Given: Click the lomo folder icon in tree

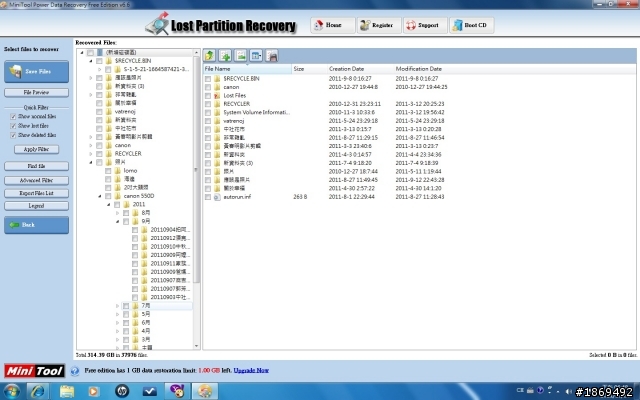Looking at the screenshot, I should [x=118, y=171].
